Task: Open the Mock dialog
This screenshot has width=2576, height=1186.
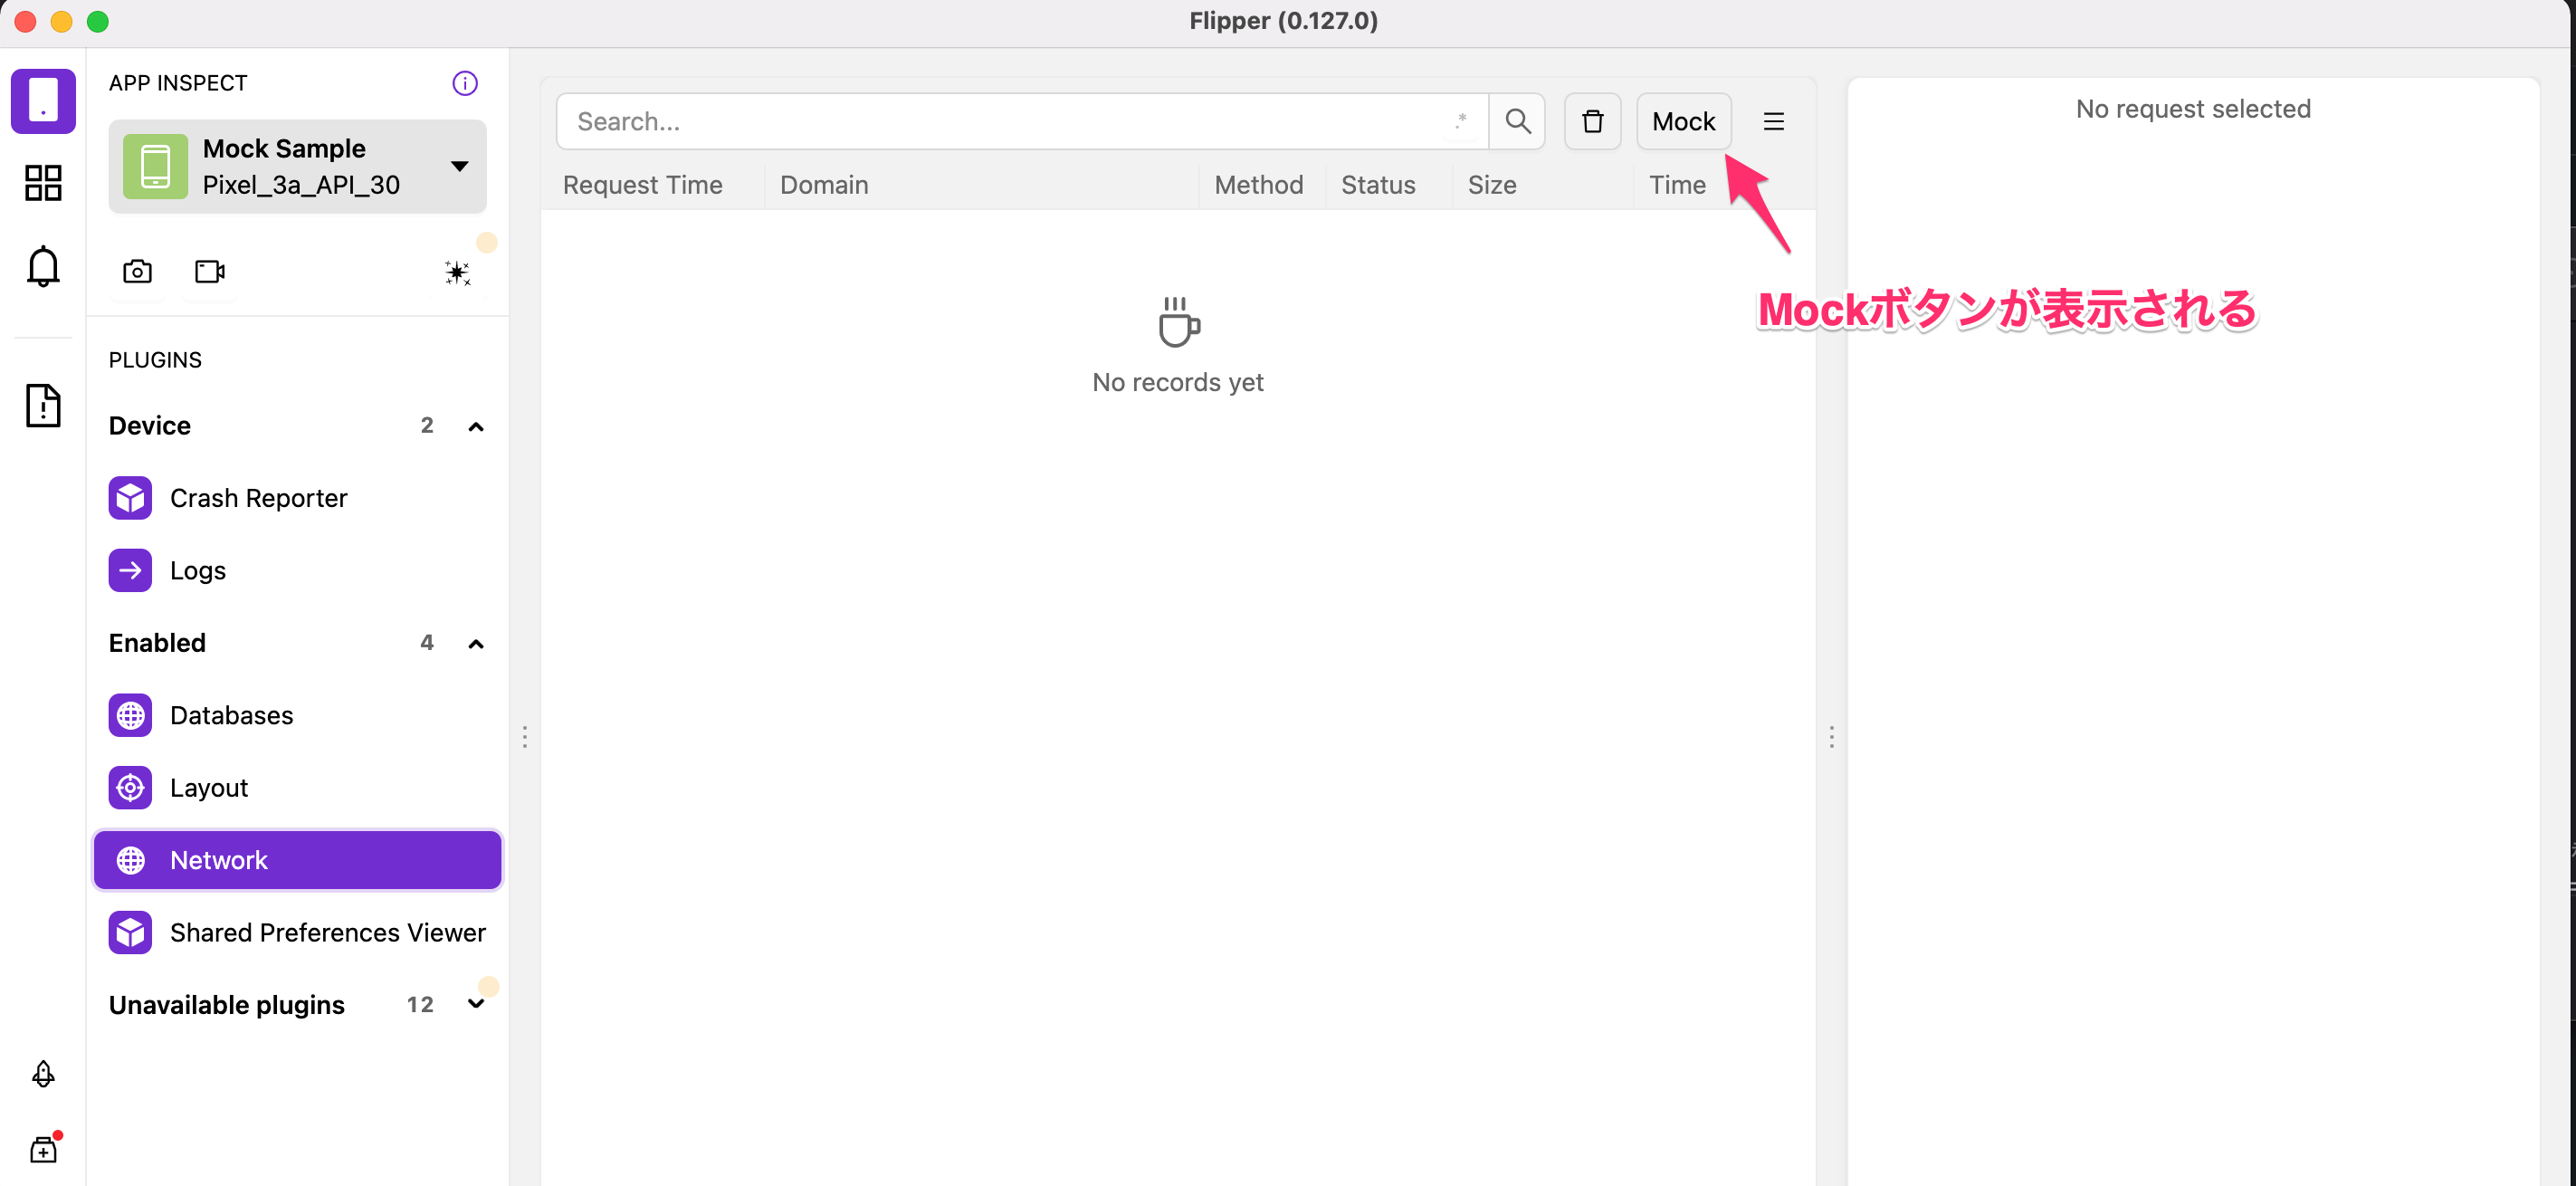Action: (x=1683, y=121)
